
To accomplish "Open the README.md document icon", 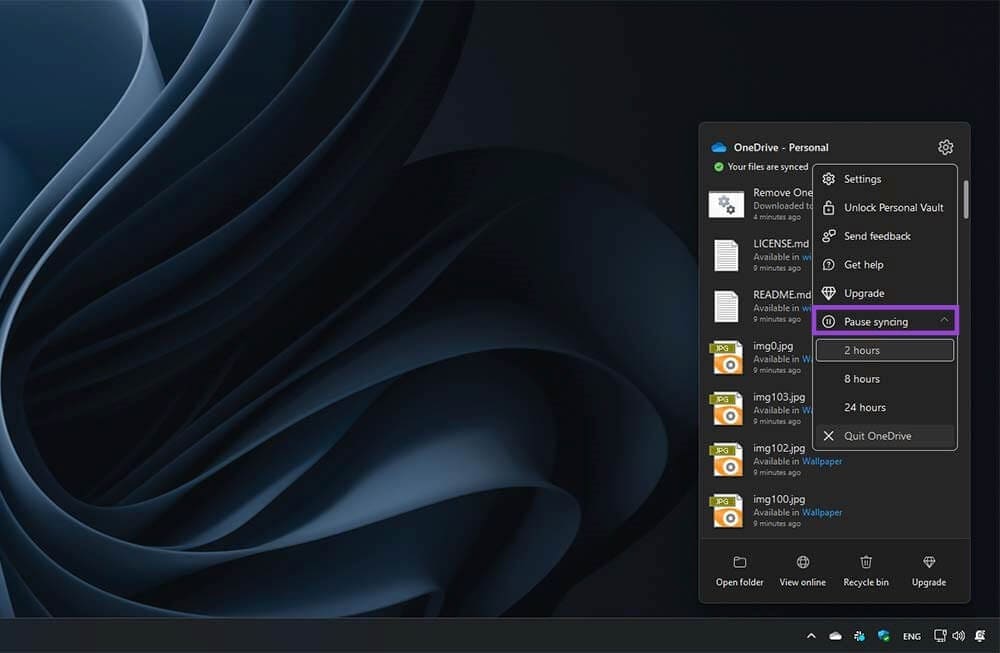I will 726,306.
